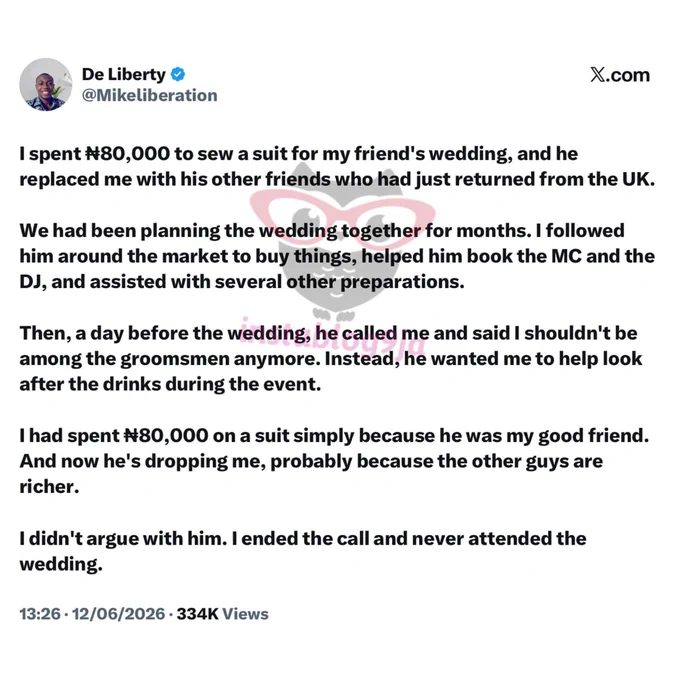The width and height of the screenshot is (680, 680).
Task: Click the line "after the drinks during the event."
Action: (170, 384)
